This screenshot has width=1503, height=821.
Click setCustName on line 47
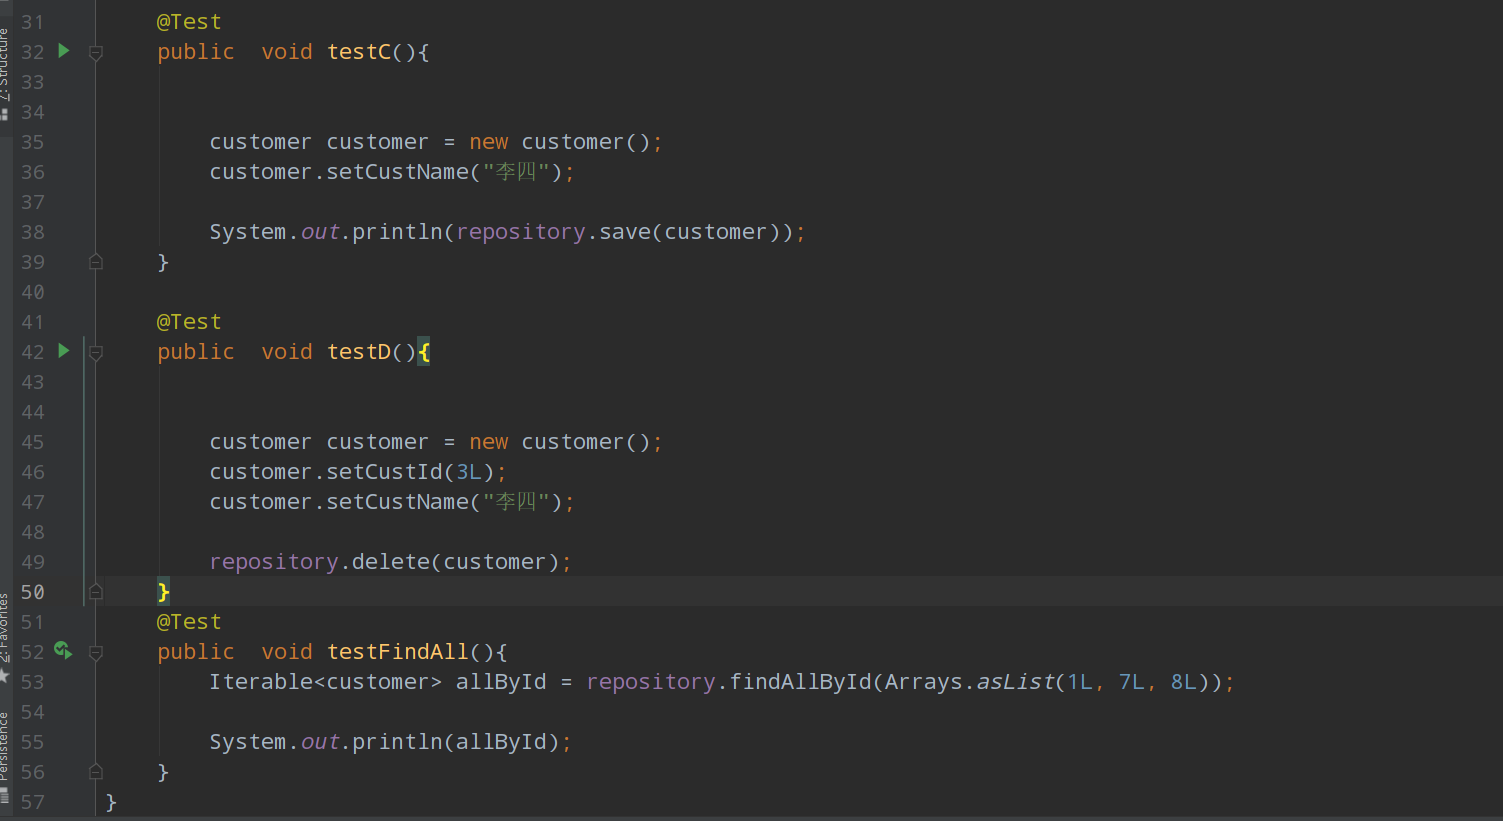click(398, 502)
